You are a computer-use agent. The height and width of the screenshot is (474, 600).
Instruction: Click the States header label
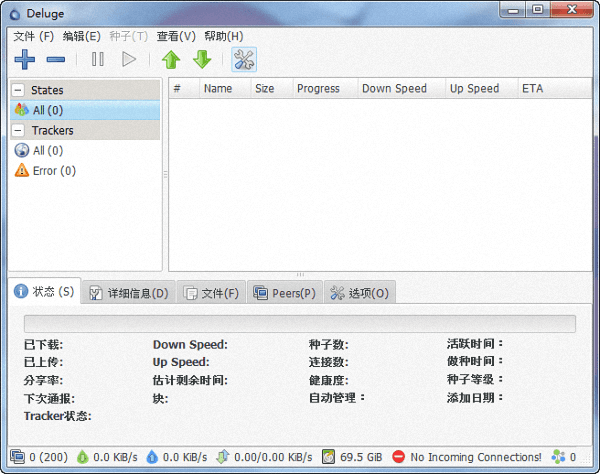click(47, 90)
